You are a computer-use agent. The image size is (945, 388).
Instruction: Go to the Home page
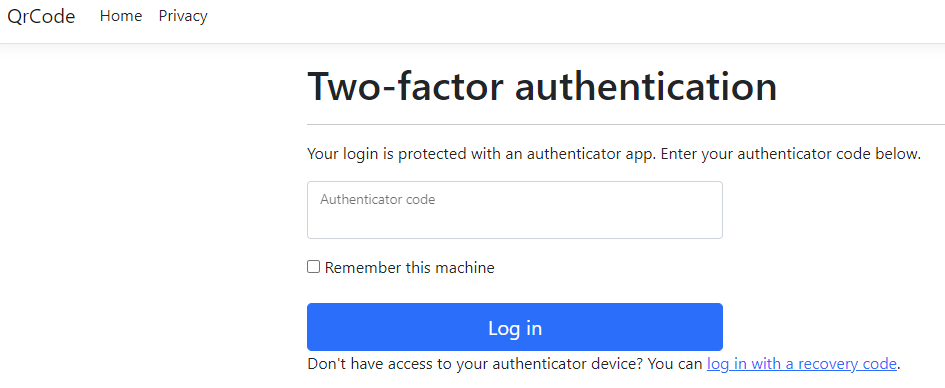[121, 16]
